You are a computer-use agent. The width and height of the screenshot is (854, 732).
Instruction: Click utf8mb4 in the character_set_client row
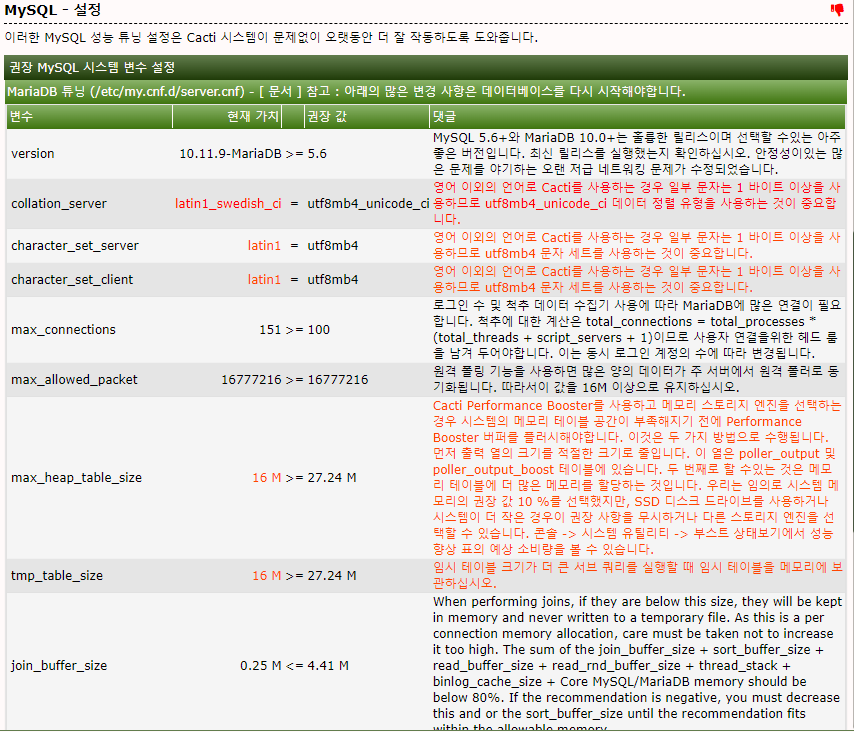[333, 279]
